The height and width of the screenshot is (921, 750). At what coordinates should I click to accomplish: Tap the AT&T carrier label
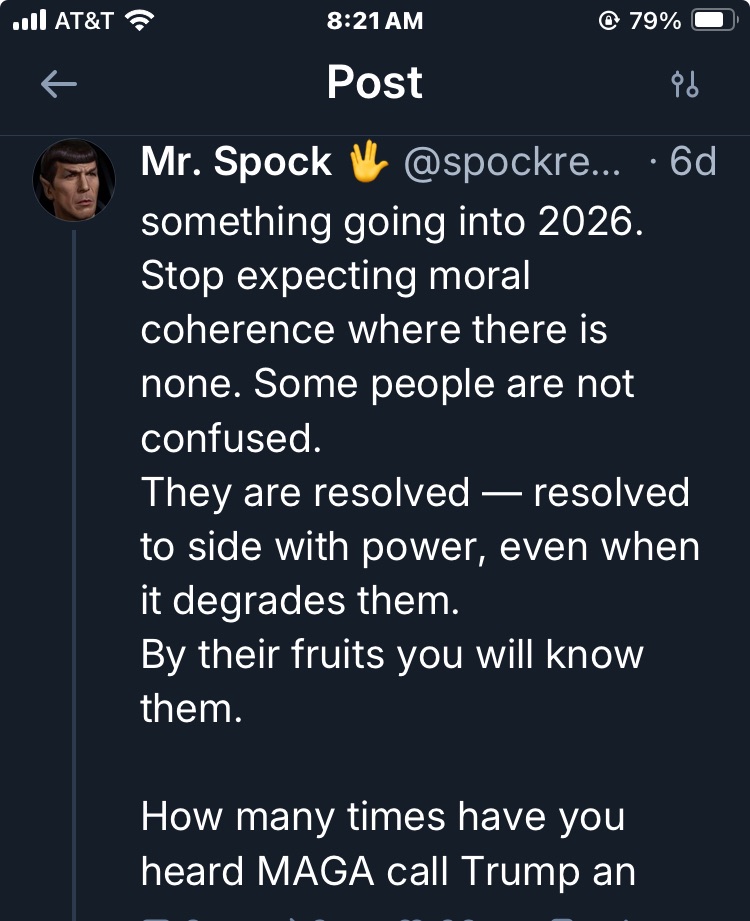pyautogui.click(x=84, y=21)
